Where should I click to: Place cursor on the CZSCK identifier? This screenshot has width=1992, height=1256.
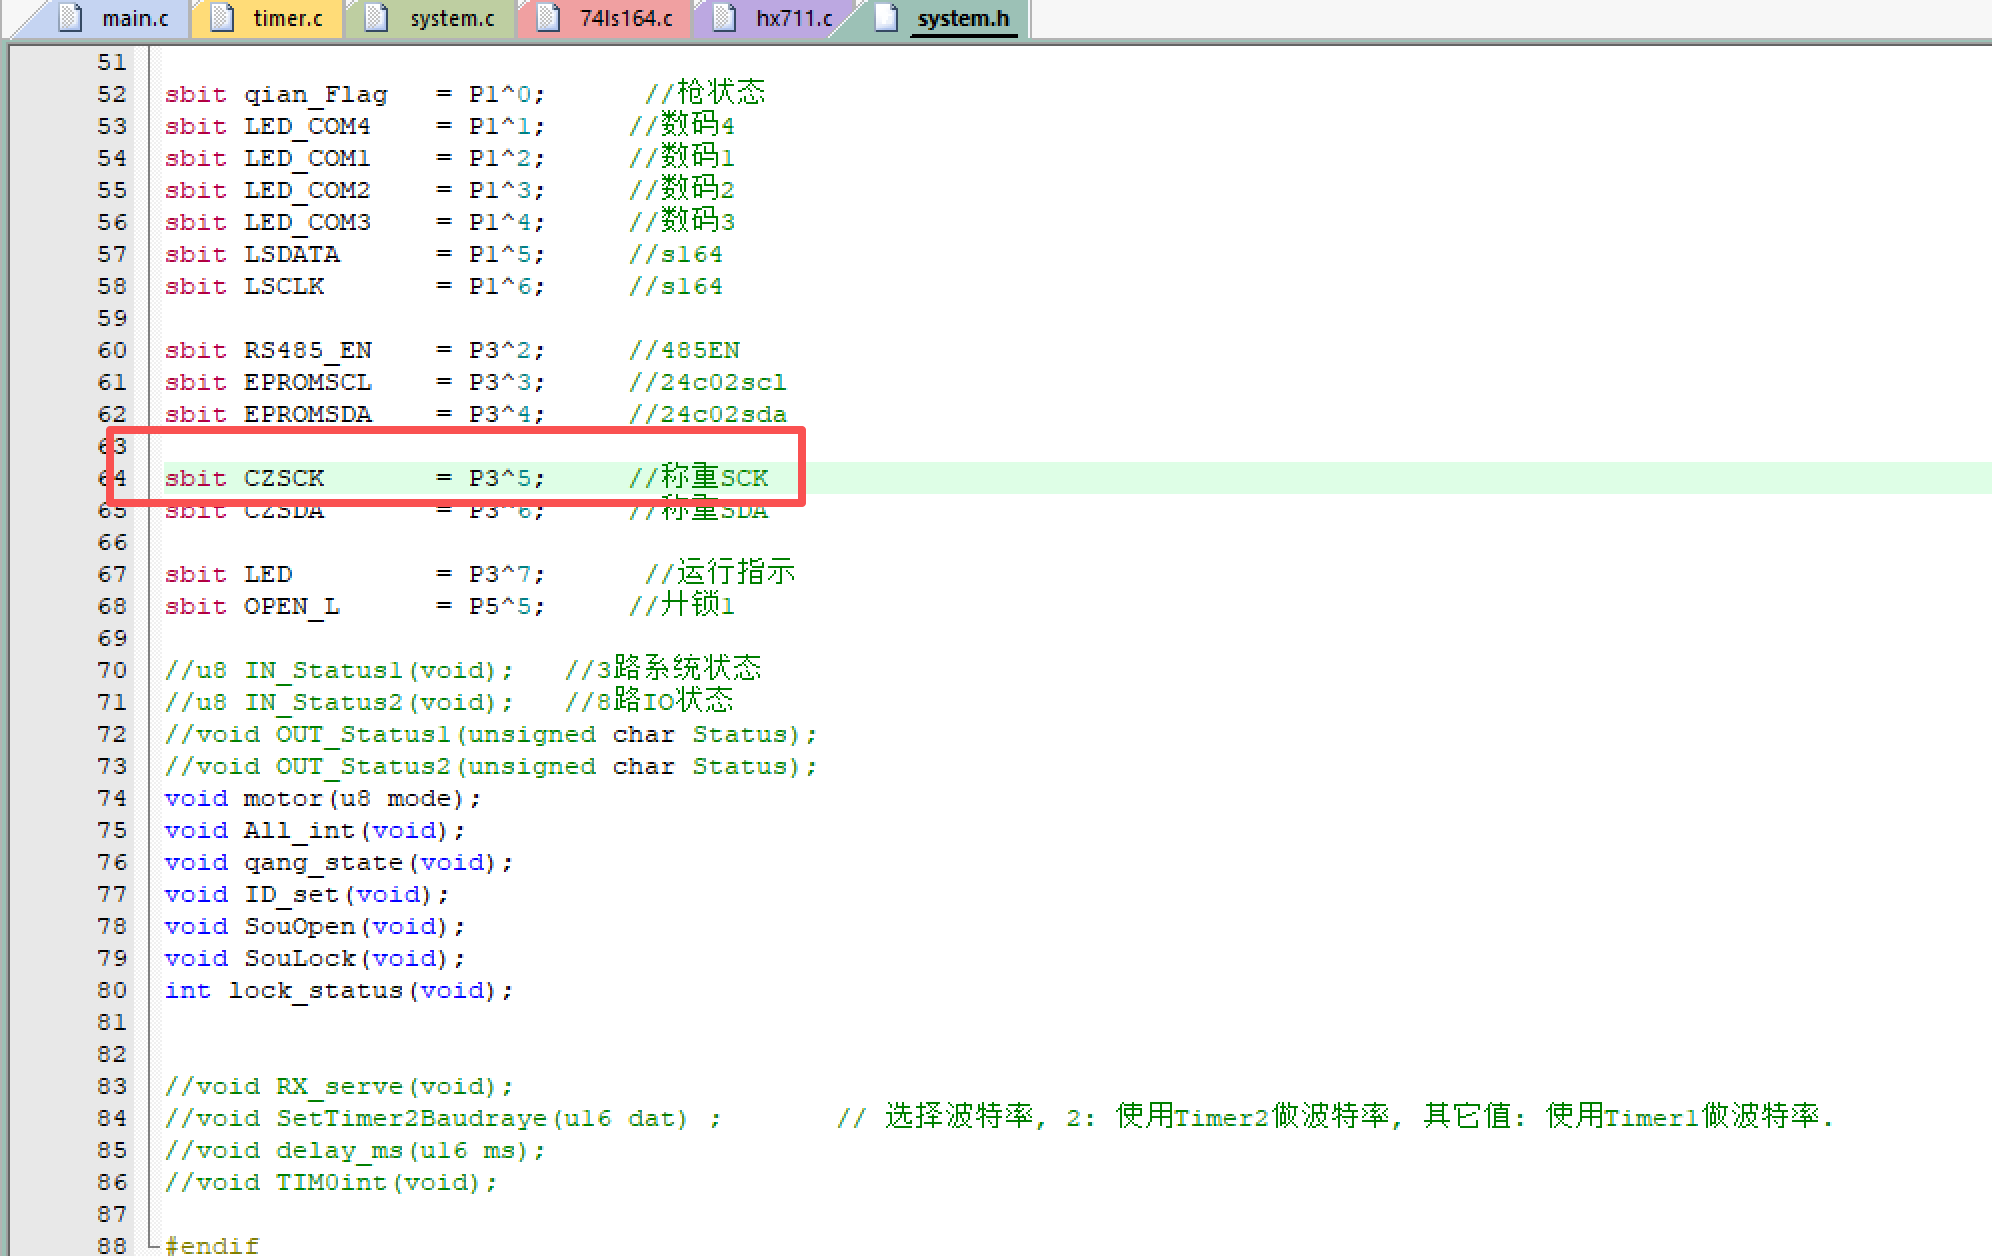click(x=284, y=478)
